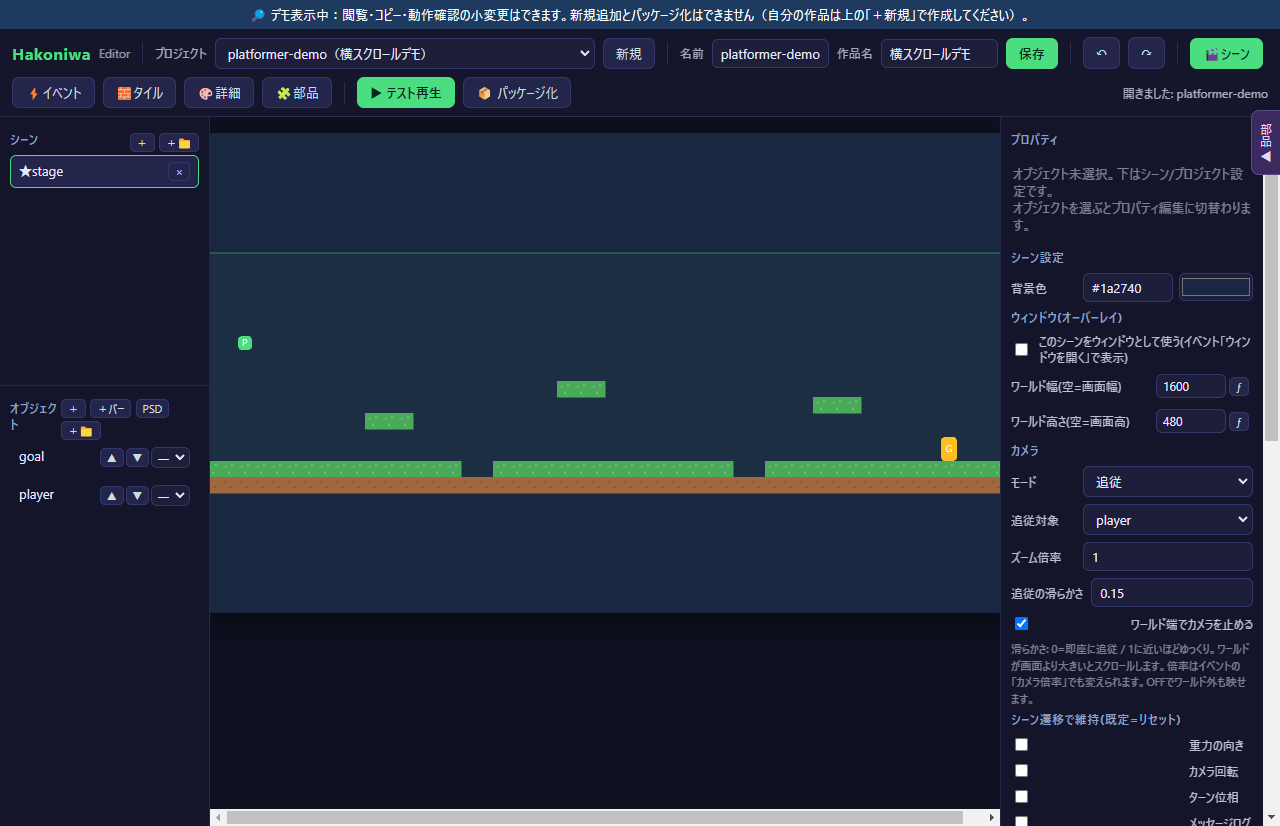Viewport: 1280px width, 826px height.
Task: Move player object down in list
Action: point(138,495)
